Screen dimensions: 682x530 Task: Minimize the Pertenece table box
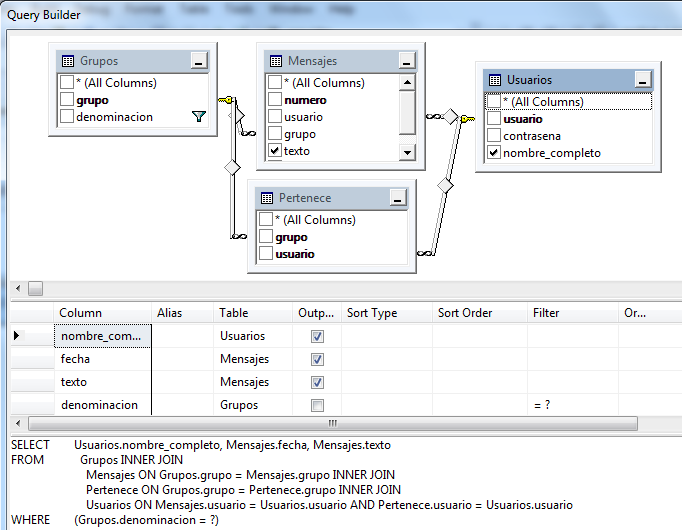click(x=398, y=198)
